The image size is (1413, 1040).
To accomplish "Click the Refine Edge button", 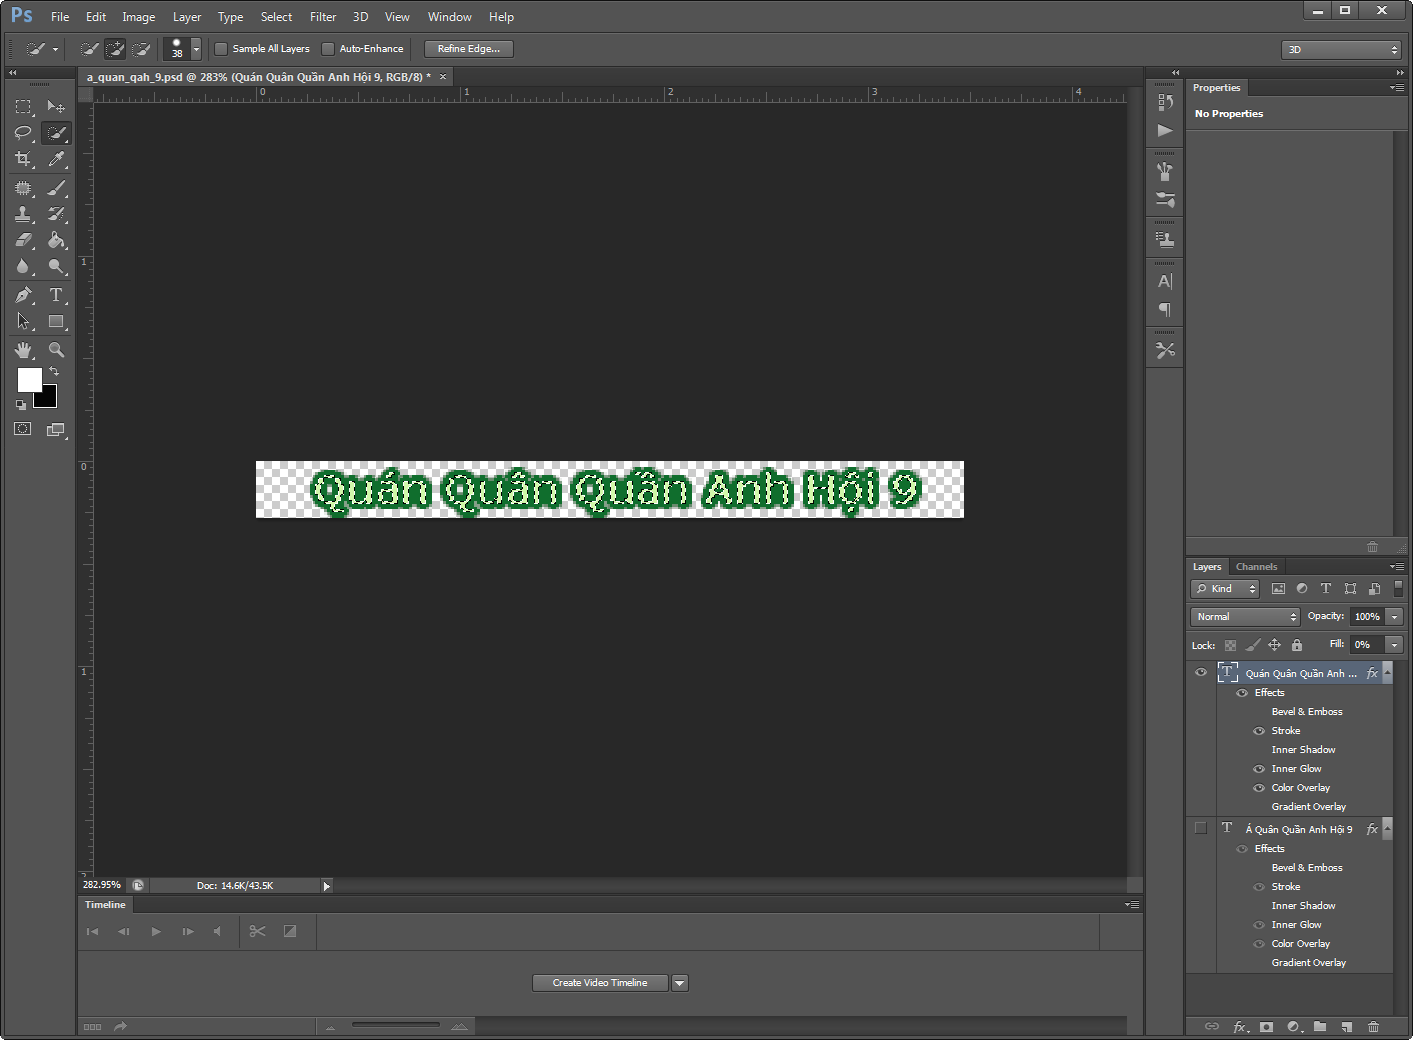I will (468, 48).
